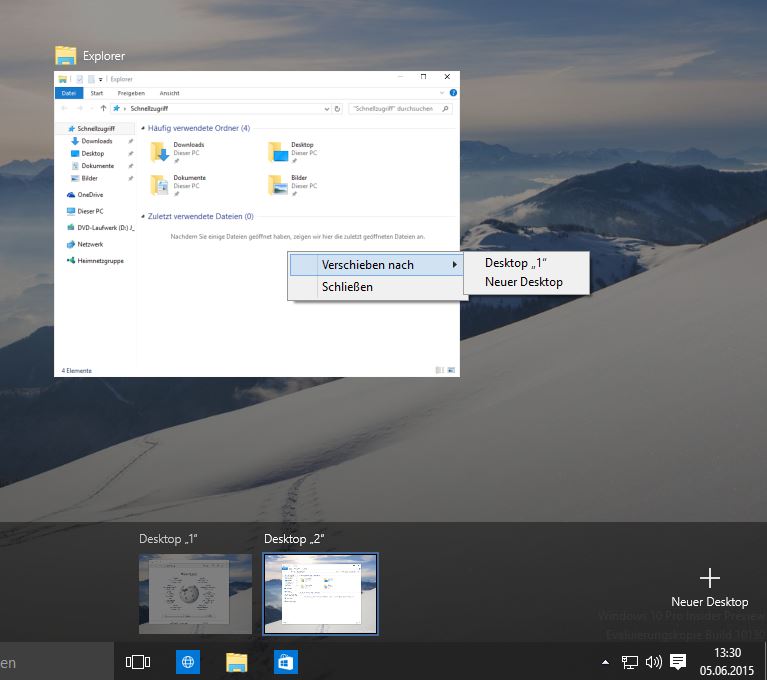Screen dimensions: 767x680
Task: Select Desktop in navigation pane
Action: tap(92, 154)
